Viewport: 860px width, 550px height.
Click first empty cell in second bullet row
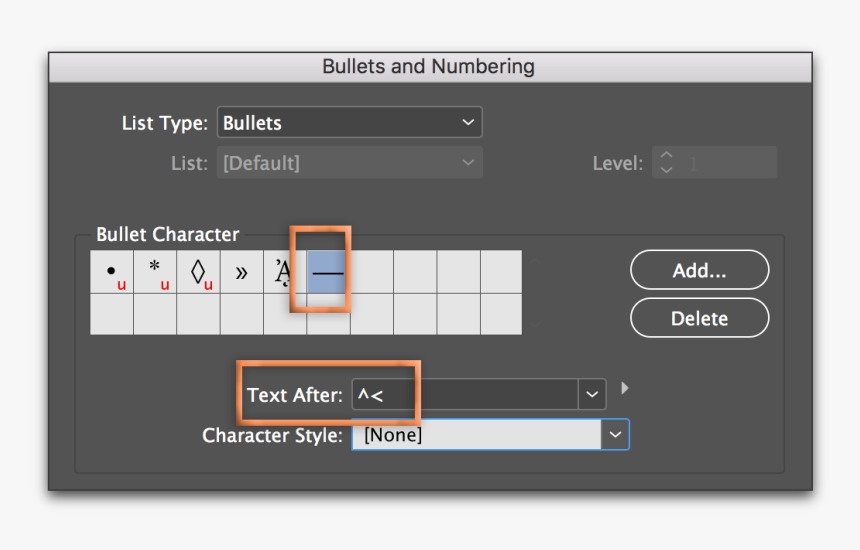[x=112, y=314]
